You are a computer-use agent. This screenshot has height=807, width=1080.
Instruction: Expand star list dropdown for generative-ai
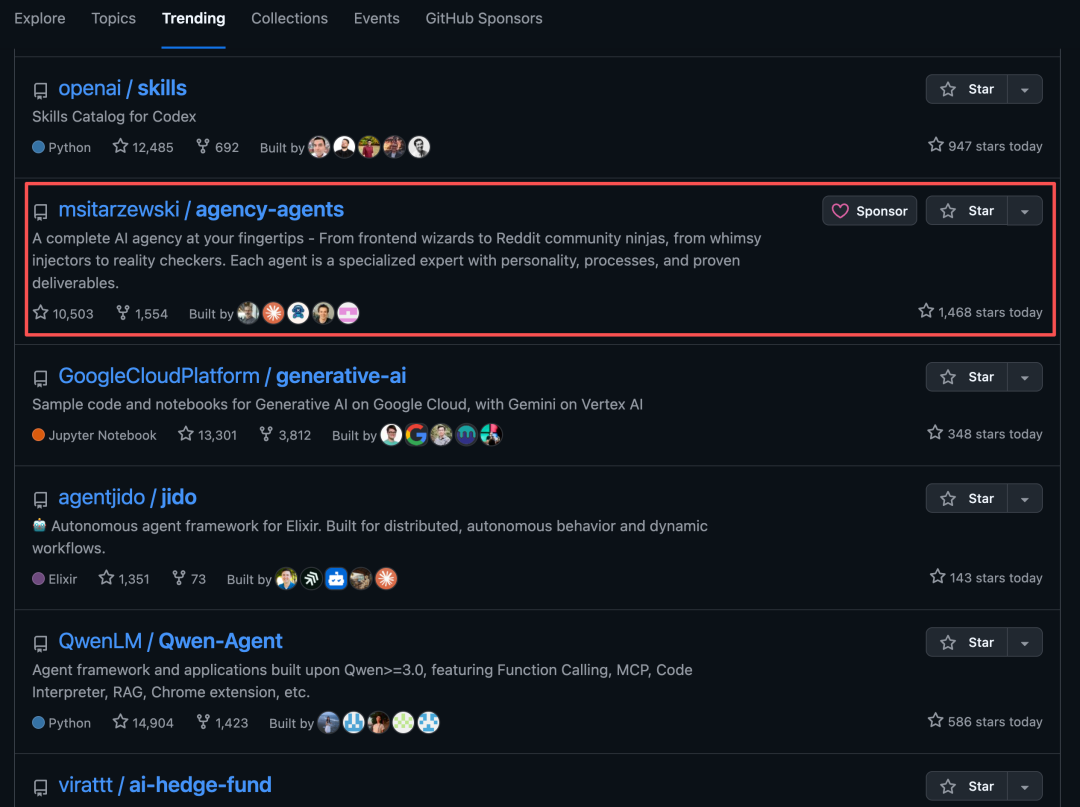(1025, 377)
